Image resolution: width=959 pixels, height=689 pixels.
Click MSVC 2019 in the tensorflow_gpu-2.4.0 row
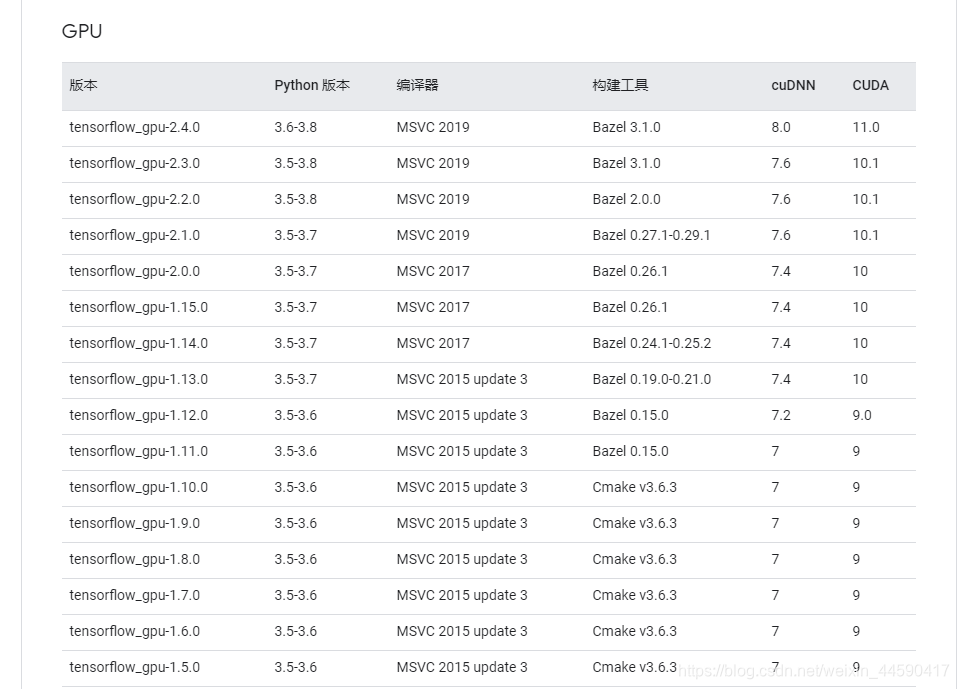pyautogui.click(x=433, y=128)
